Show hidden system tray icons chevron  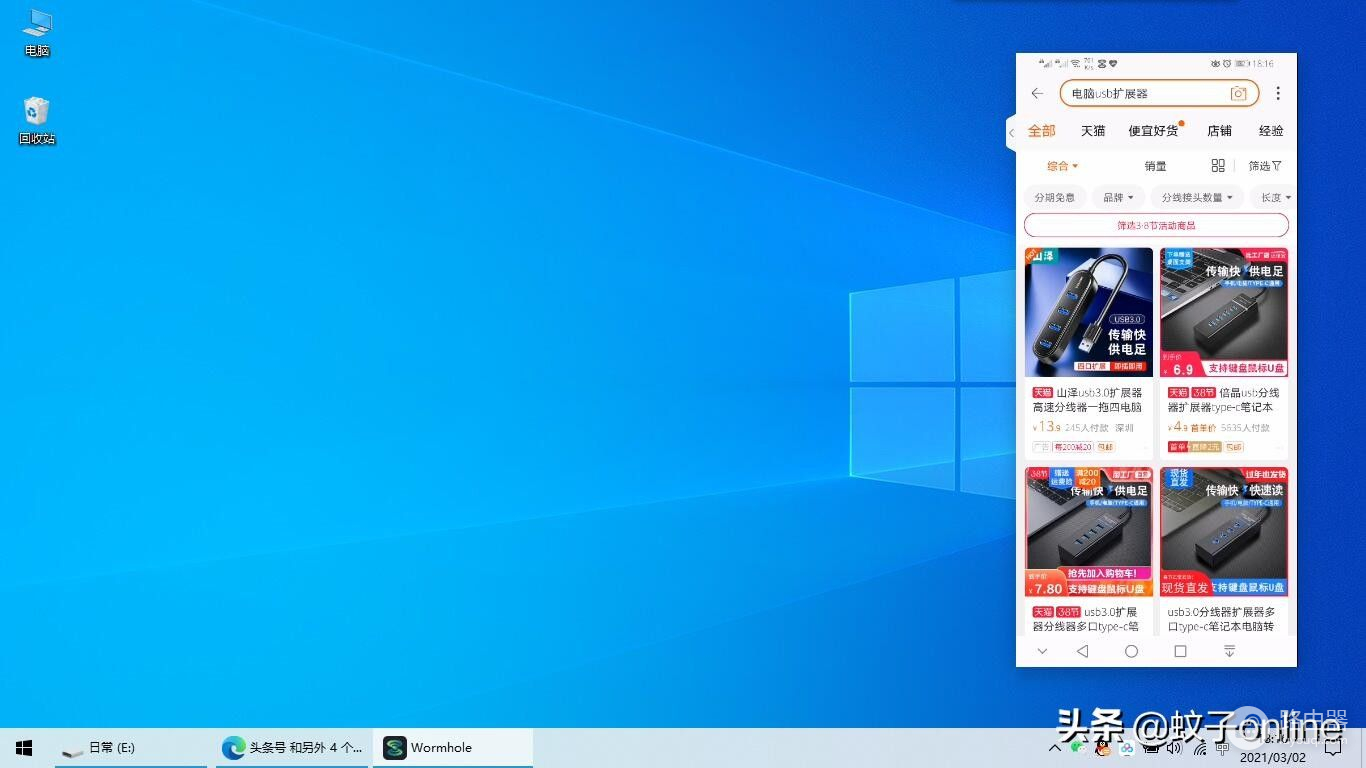click(1054, 747)
